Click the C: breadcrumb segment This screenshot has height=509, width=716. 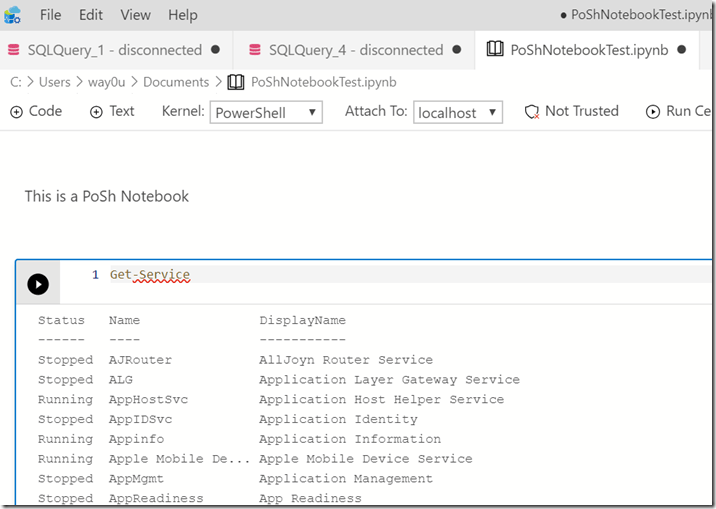pos(16,82)
